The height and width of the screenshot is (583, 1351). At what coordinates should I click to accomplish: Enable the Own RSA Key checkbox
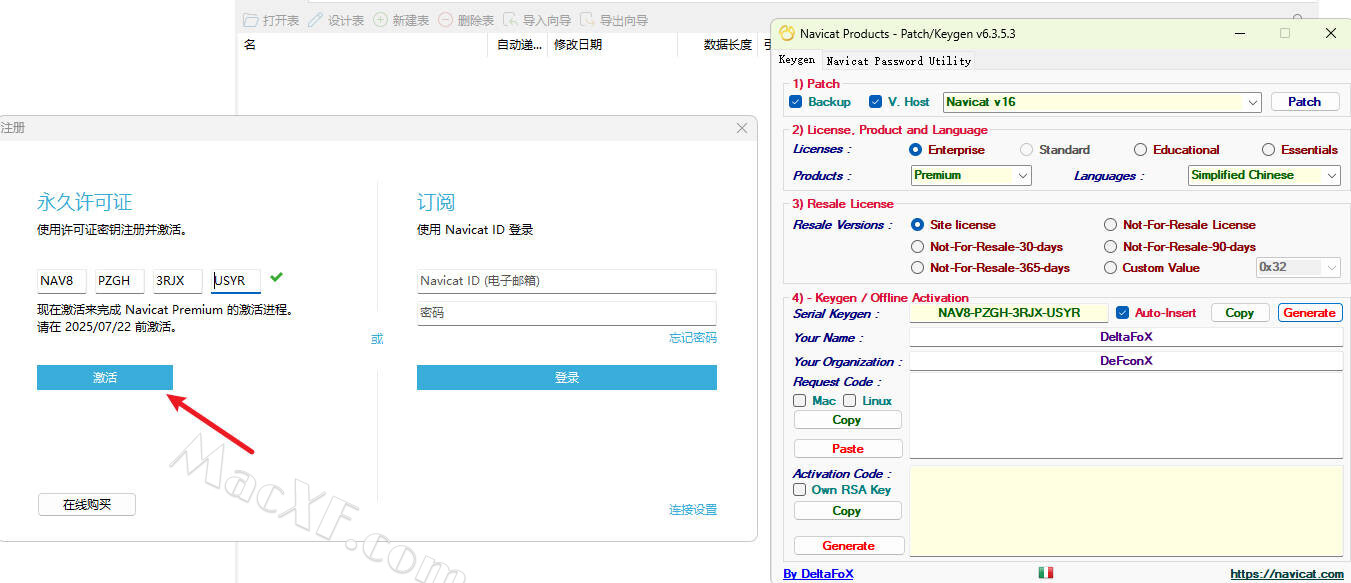[x=800, y=490]
